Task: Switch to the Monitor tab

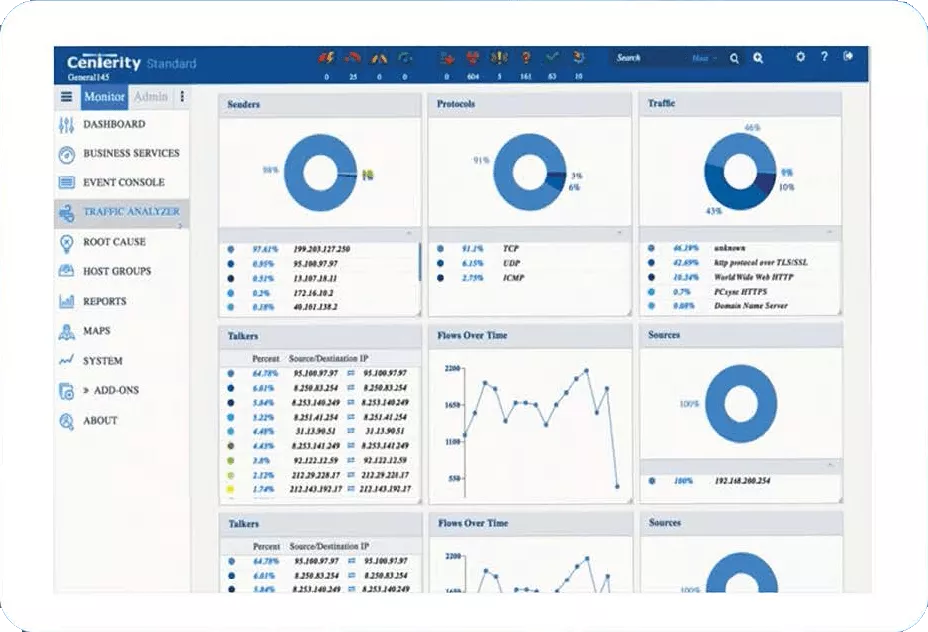Action: [104, 97]
